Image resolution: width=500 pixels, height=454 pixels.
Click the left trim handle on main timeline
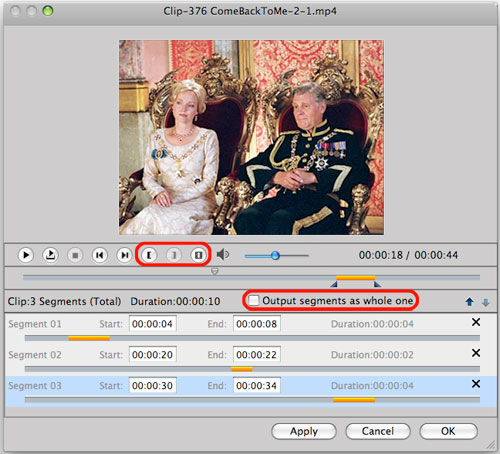click(334, 284)
